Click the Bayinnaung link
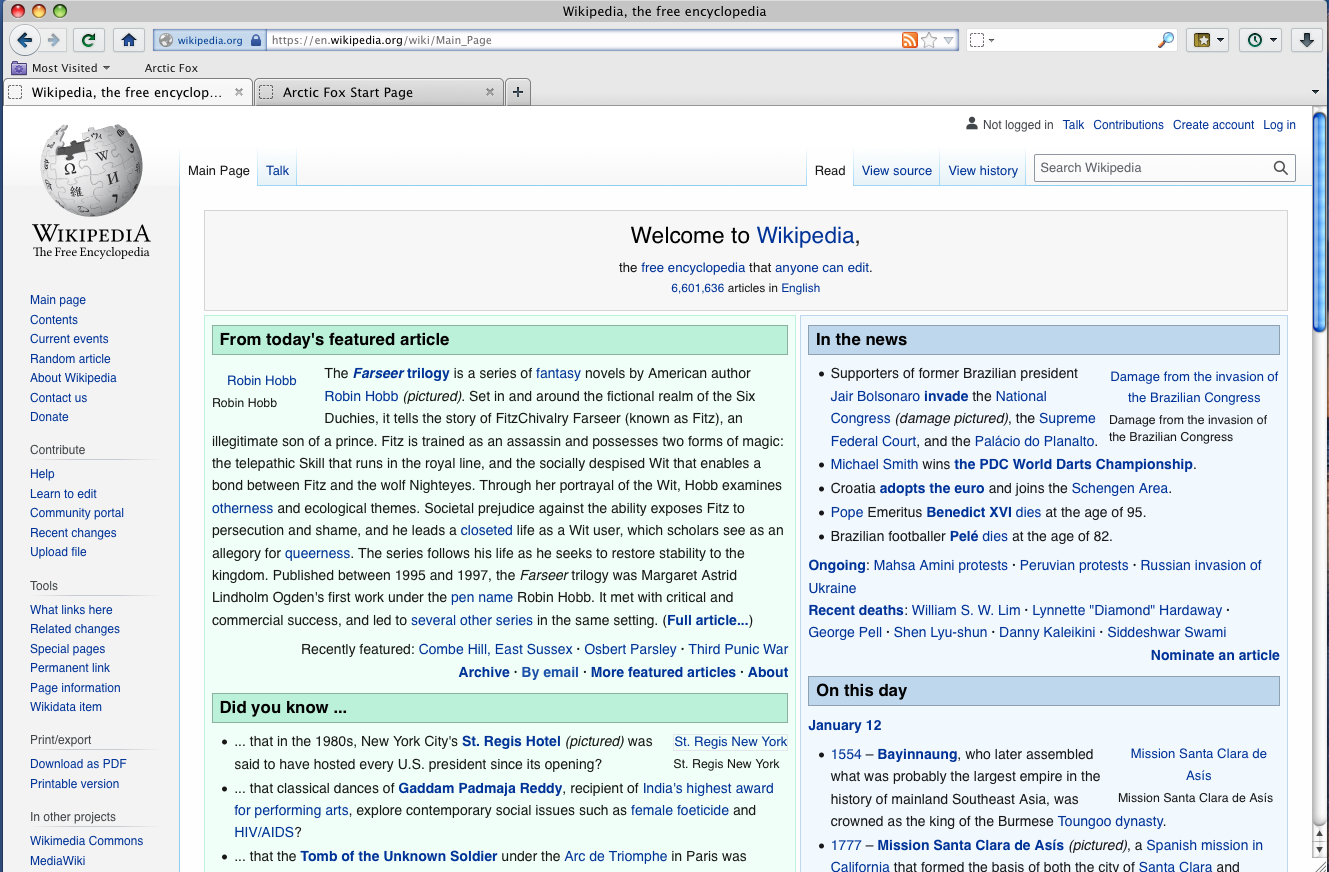The width and height of the screenshot is (1329, 872). tap(917, 754)
